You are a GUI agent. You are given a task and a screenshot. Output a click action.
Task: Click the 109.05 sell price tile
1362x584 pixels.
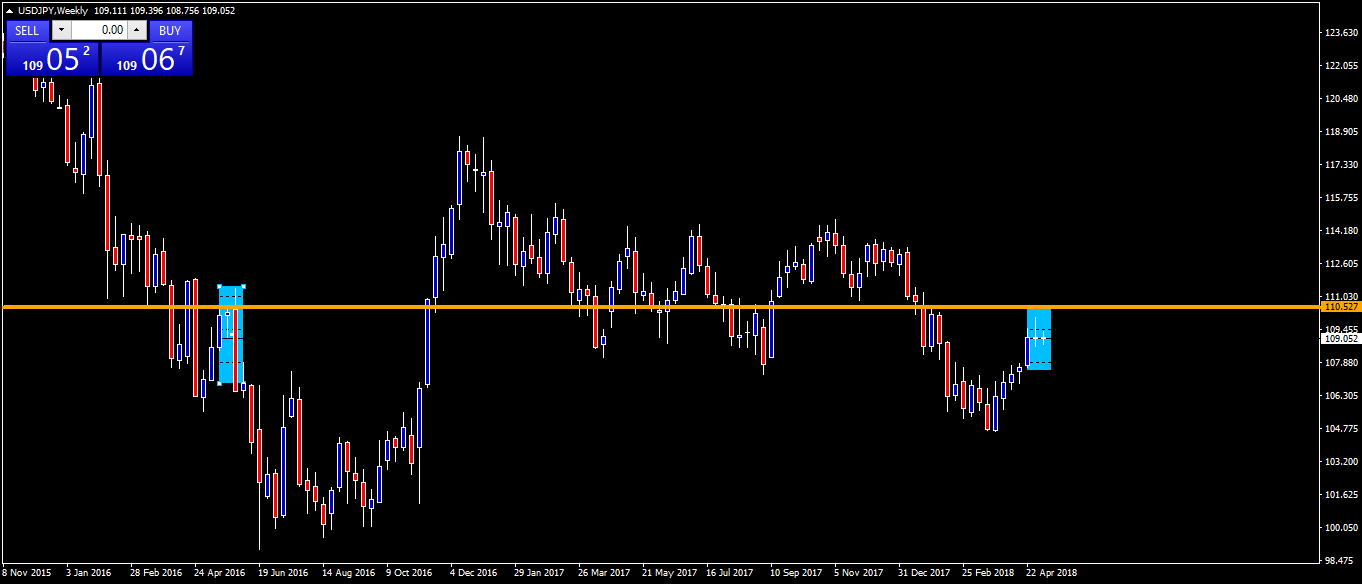coord(53,59)
